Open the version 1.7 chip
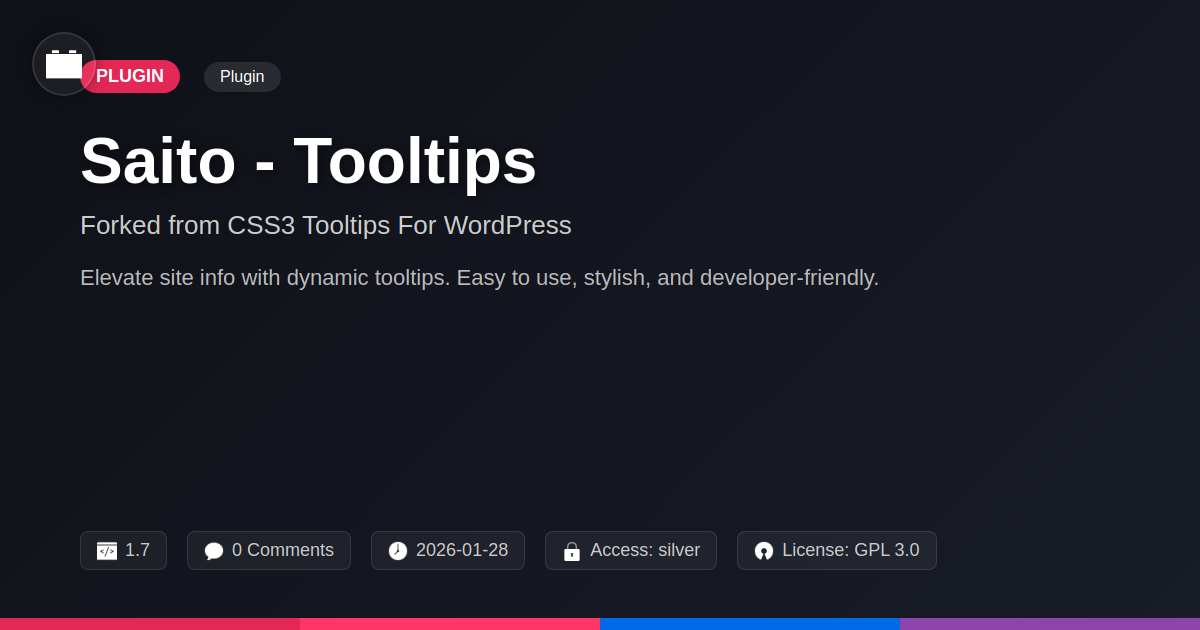Viewport: 1200px width, 630px height. [123, 550]
